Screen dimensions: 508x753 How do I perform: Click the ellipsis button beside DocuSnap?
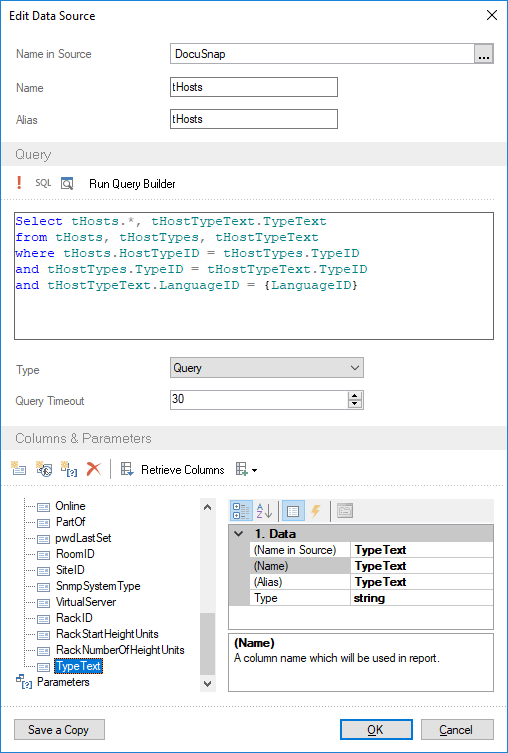pyautogui.click(x=484, y=54)
